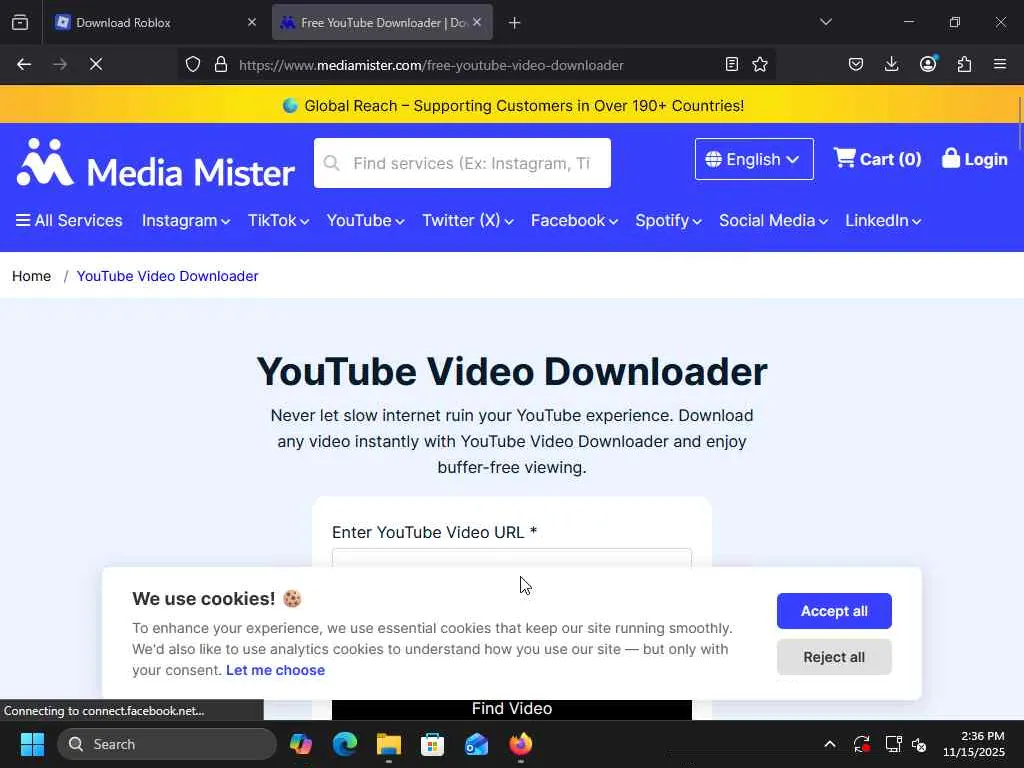This screenshot has width=1024, height=768.
Task: Close the Download Roblox tab
Action: pyautogui.click(x=251, y=22)
